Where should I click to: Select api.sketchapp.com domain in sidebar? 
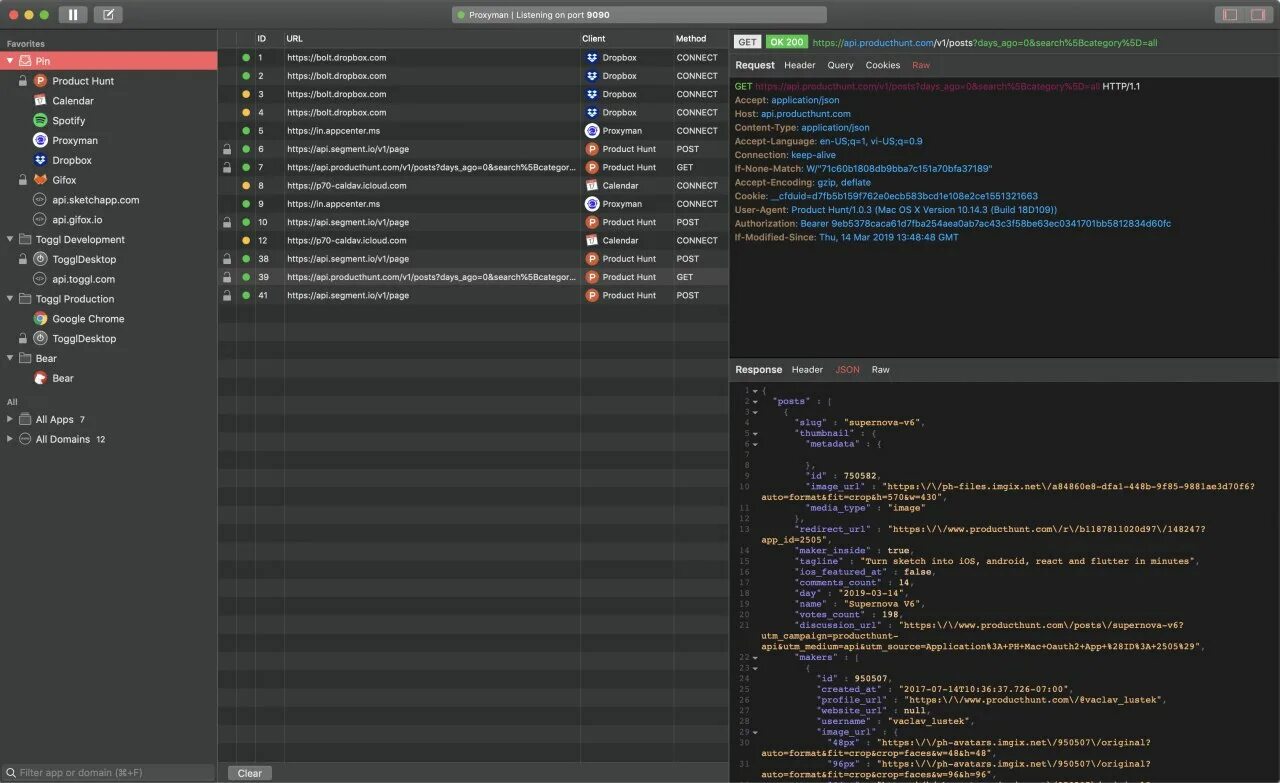96,200
